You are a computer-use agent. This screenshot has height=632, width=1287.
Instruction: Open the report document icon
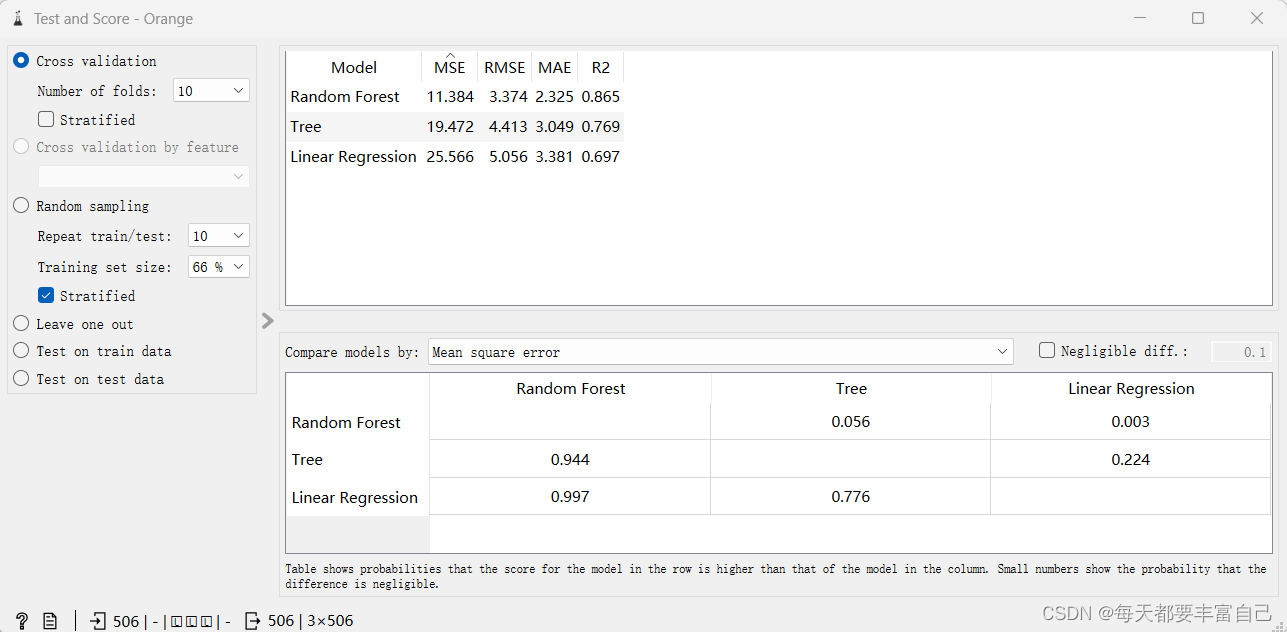[50, 621]
